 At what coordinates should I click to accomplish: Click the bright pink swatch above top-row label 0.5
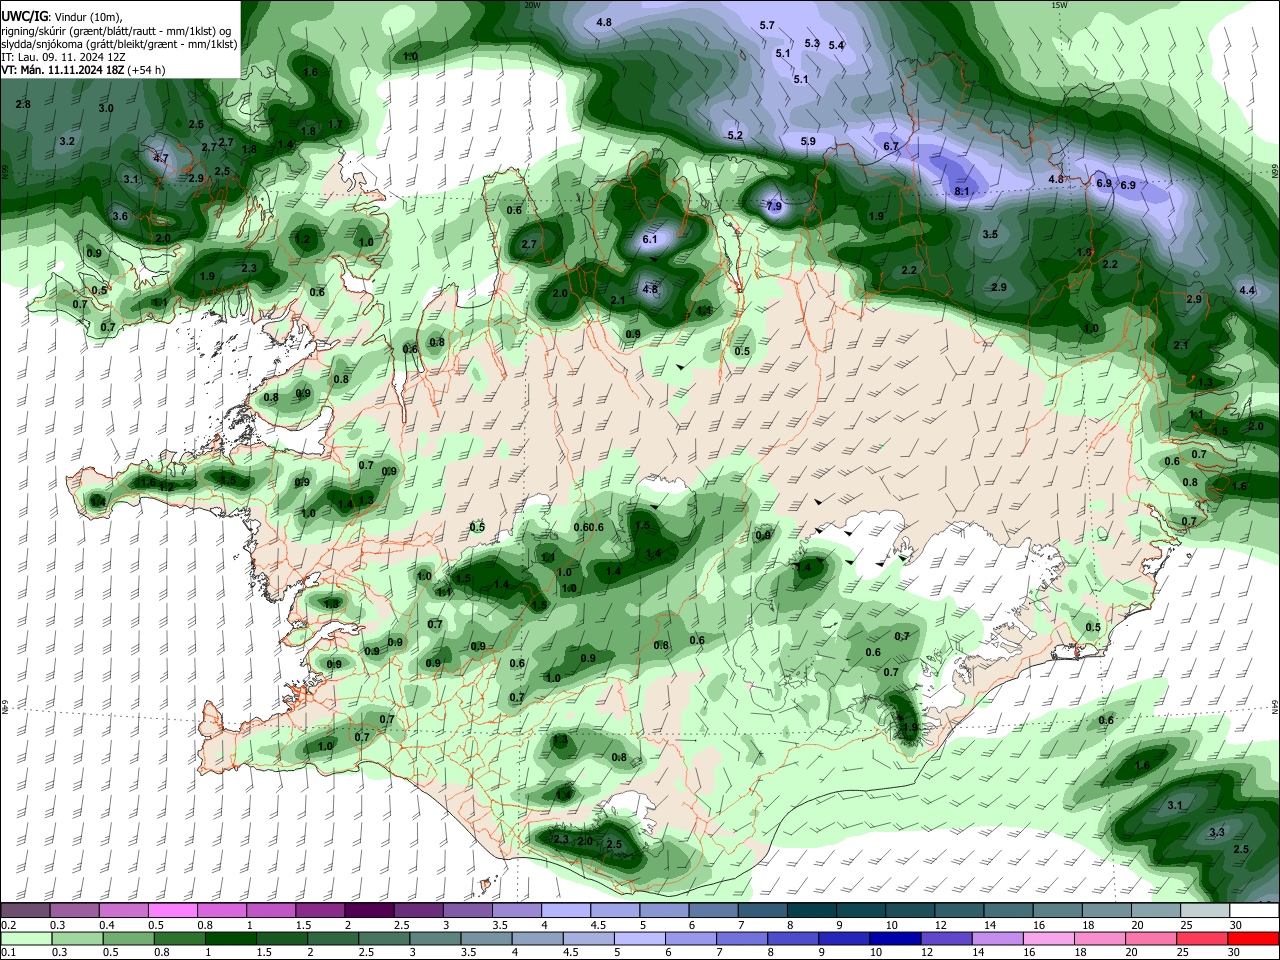coord(172,911)
